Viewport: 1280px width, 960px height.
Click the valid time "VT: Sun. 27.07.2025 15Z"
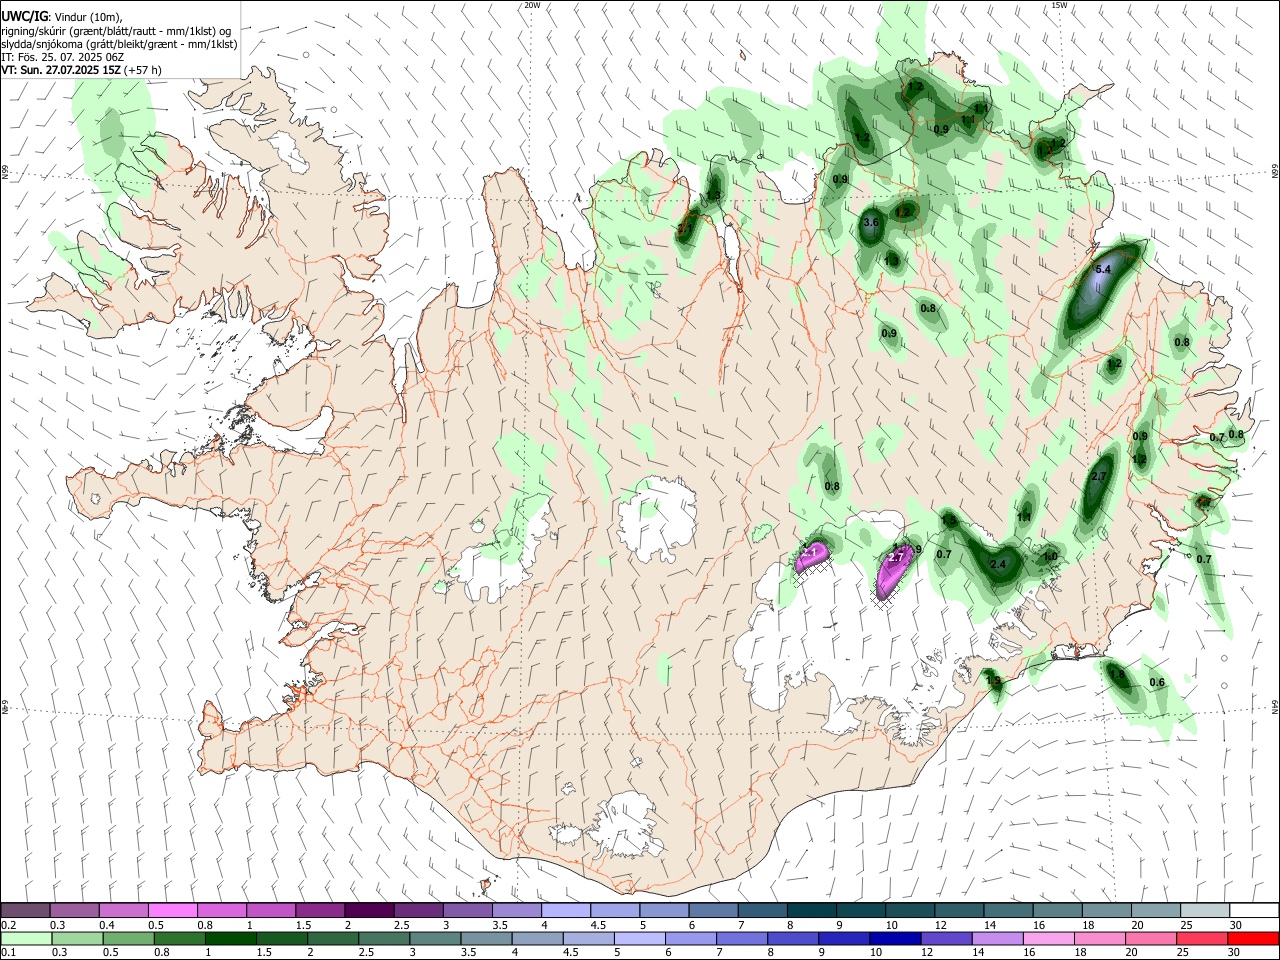click(x=61, y=70)
